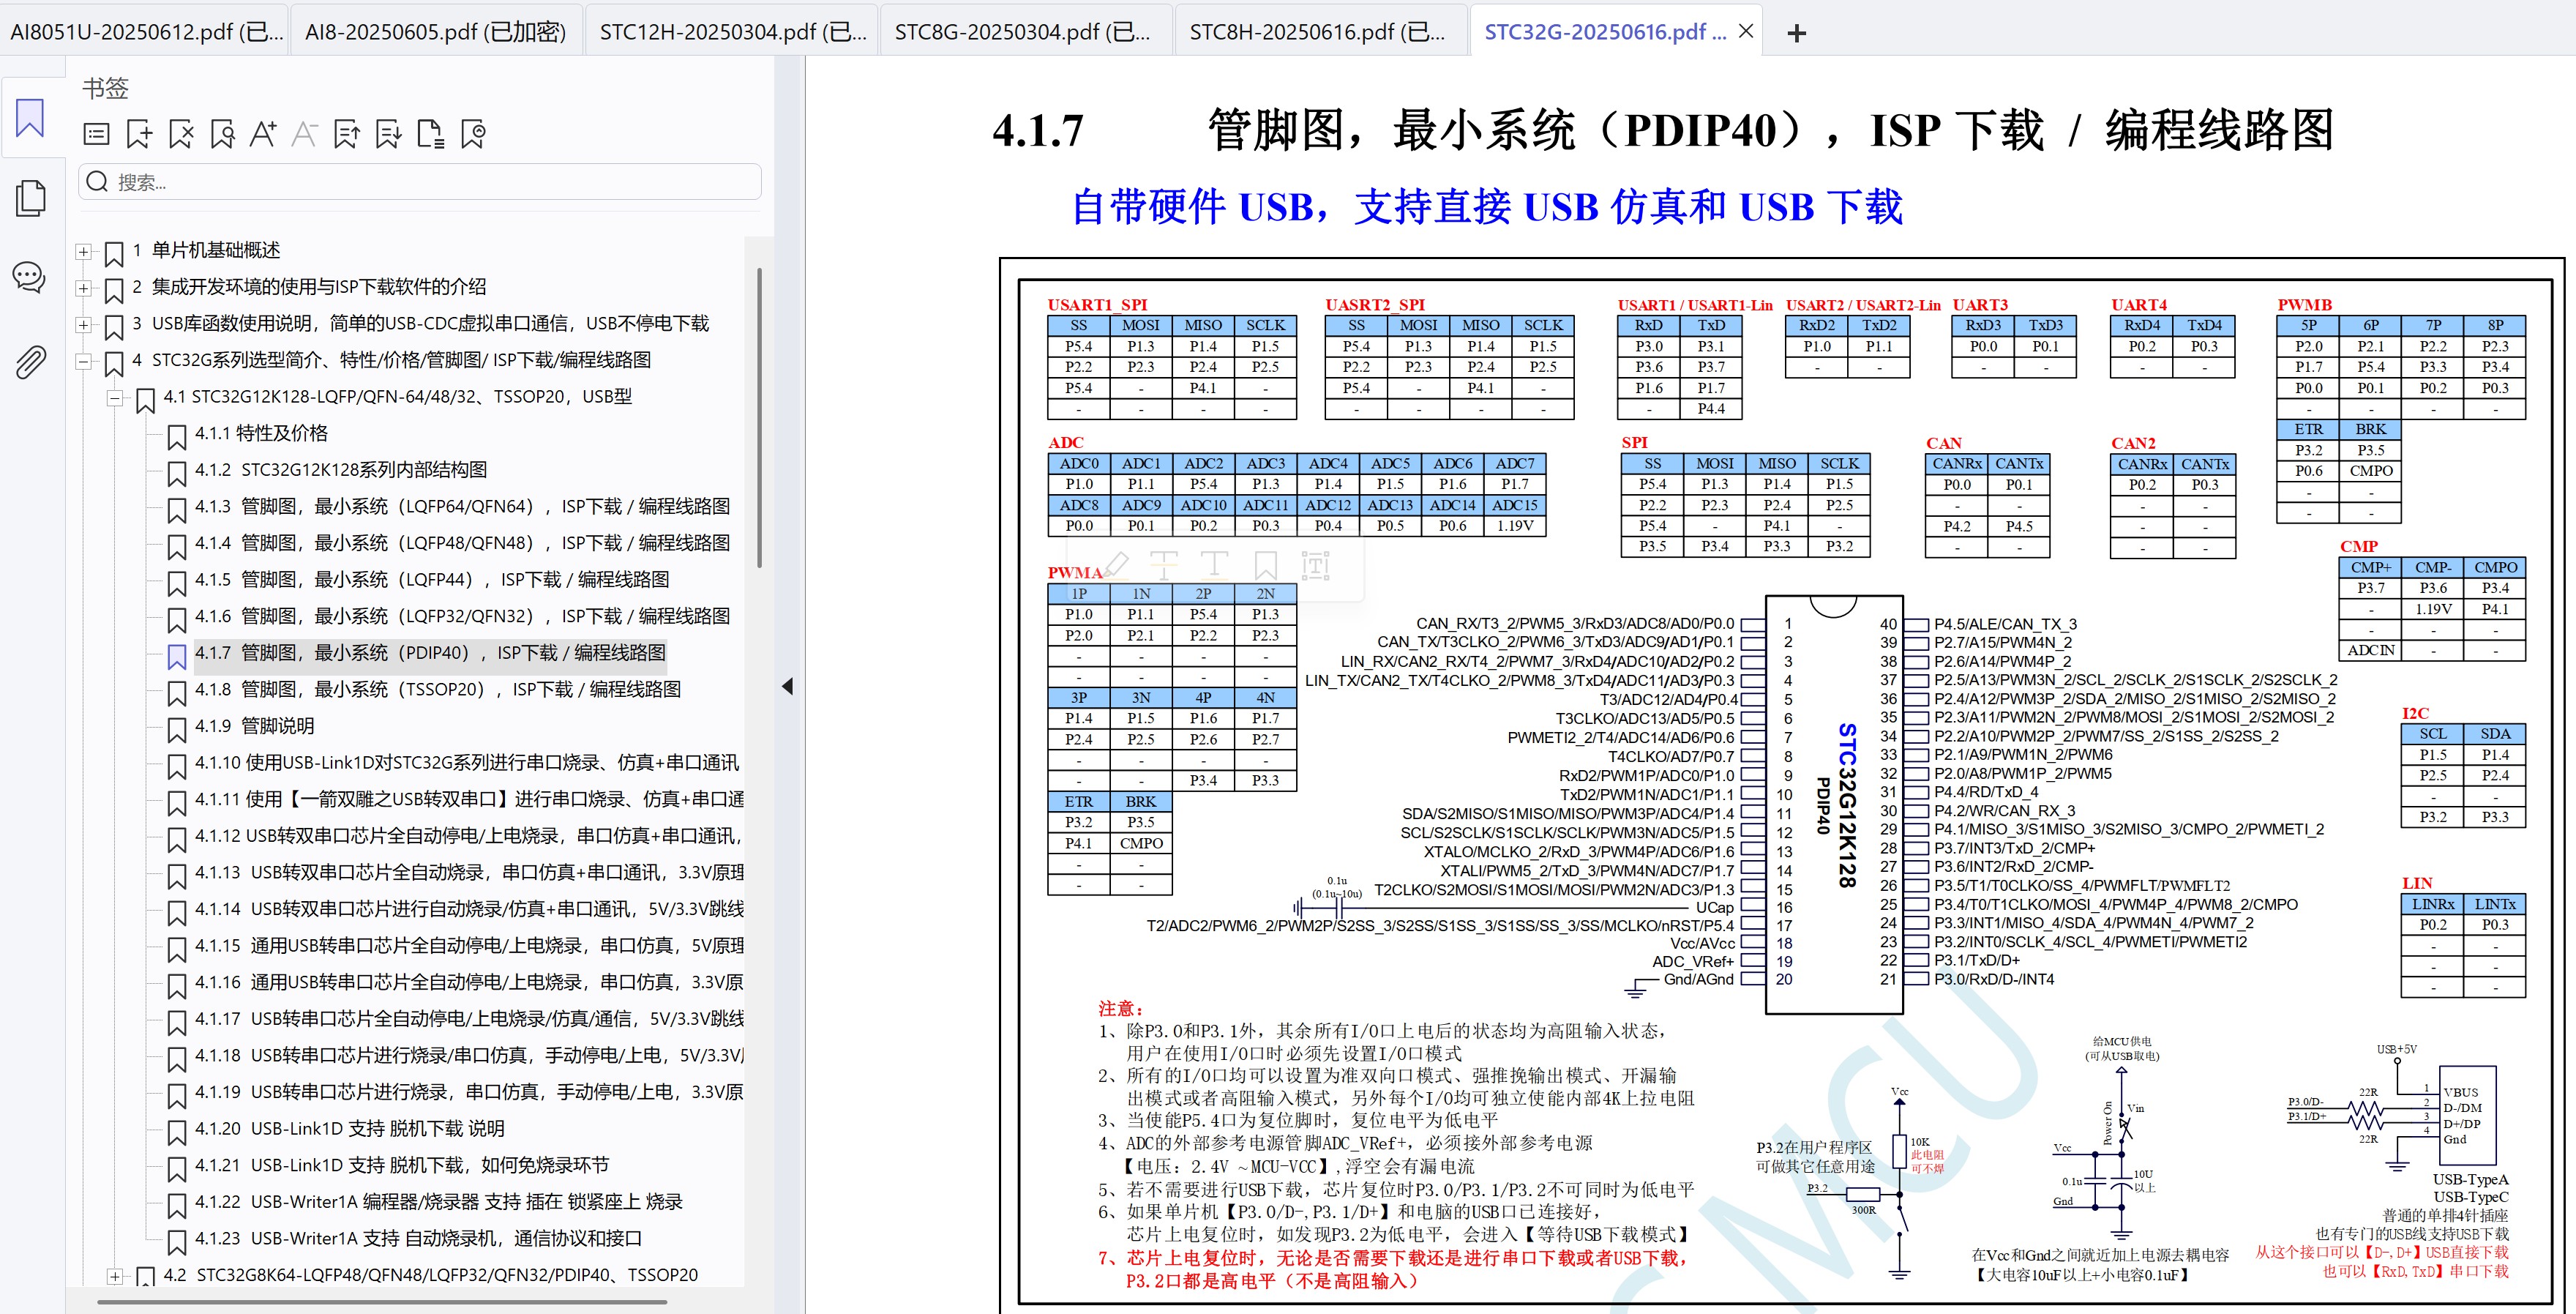
Task: Click the find bookmark magnifier icon
Action: tap(223, 134)
